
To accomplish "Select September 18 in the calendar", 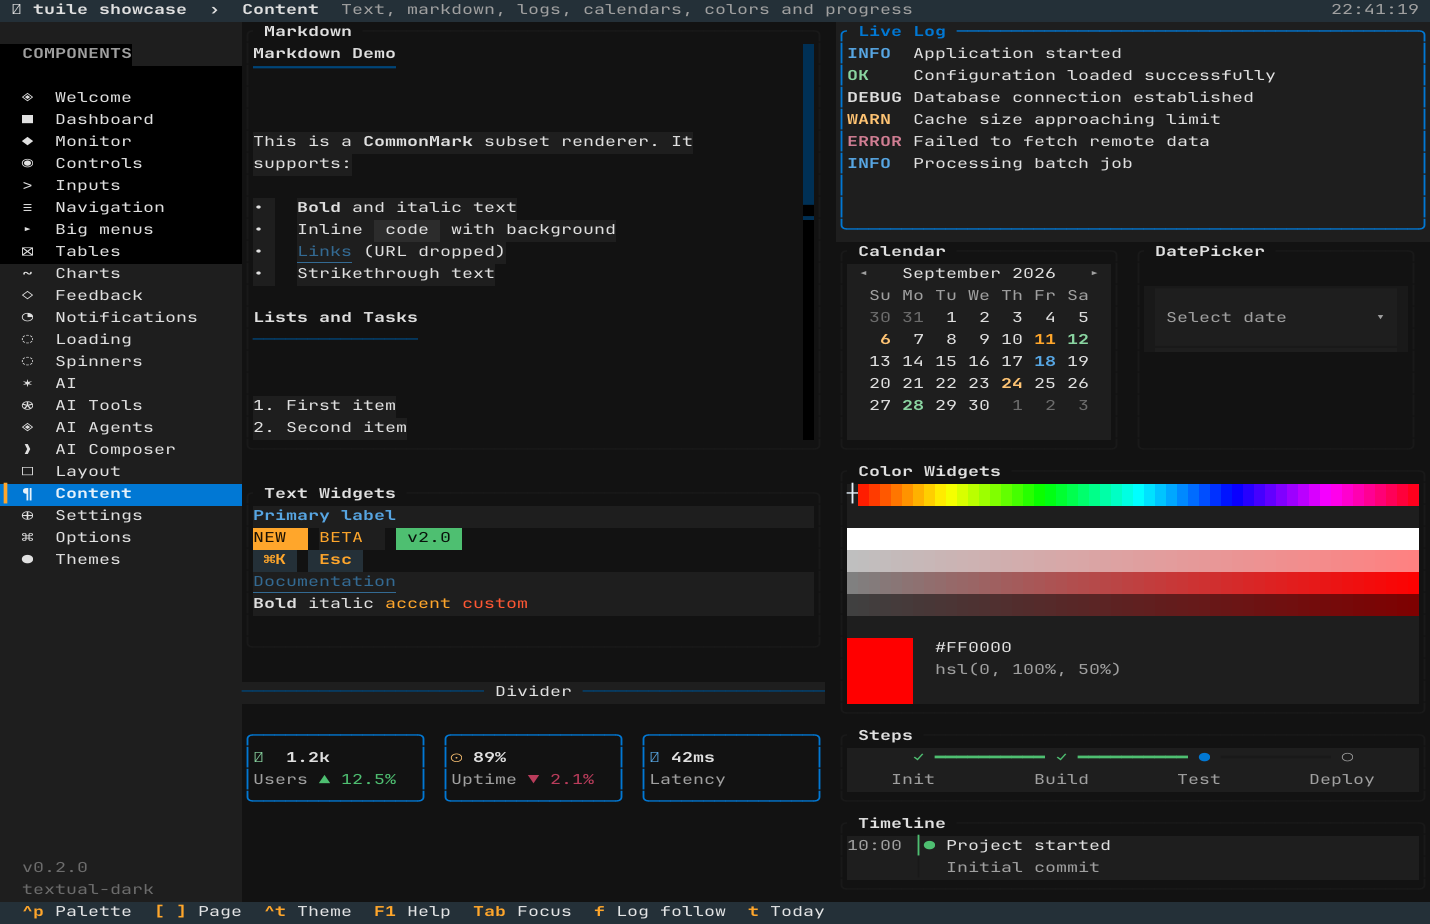I will [x=1045, y=361].
